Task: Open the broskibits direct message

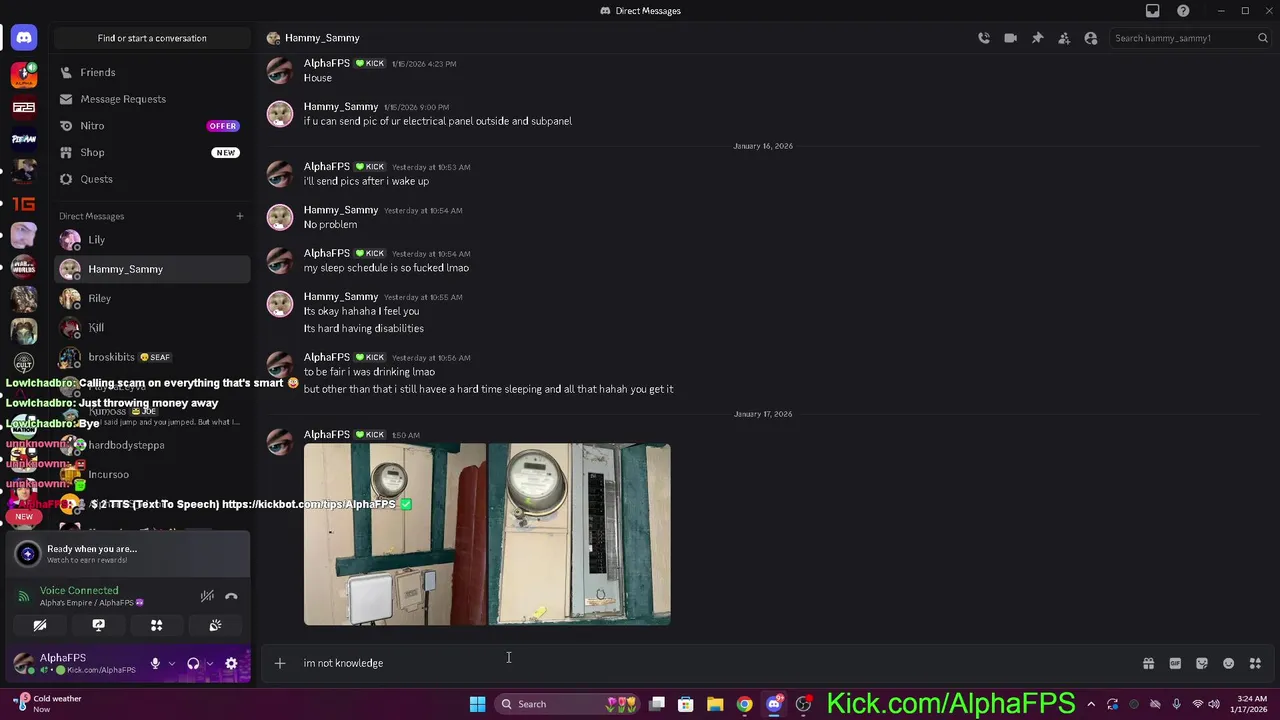Action: [152, 357]
